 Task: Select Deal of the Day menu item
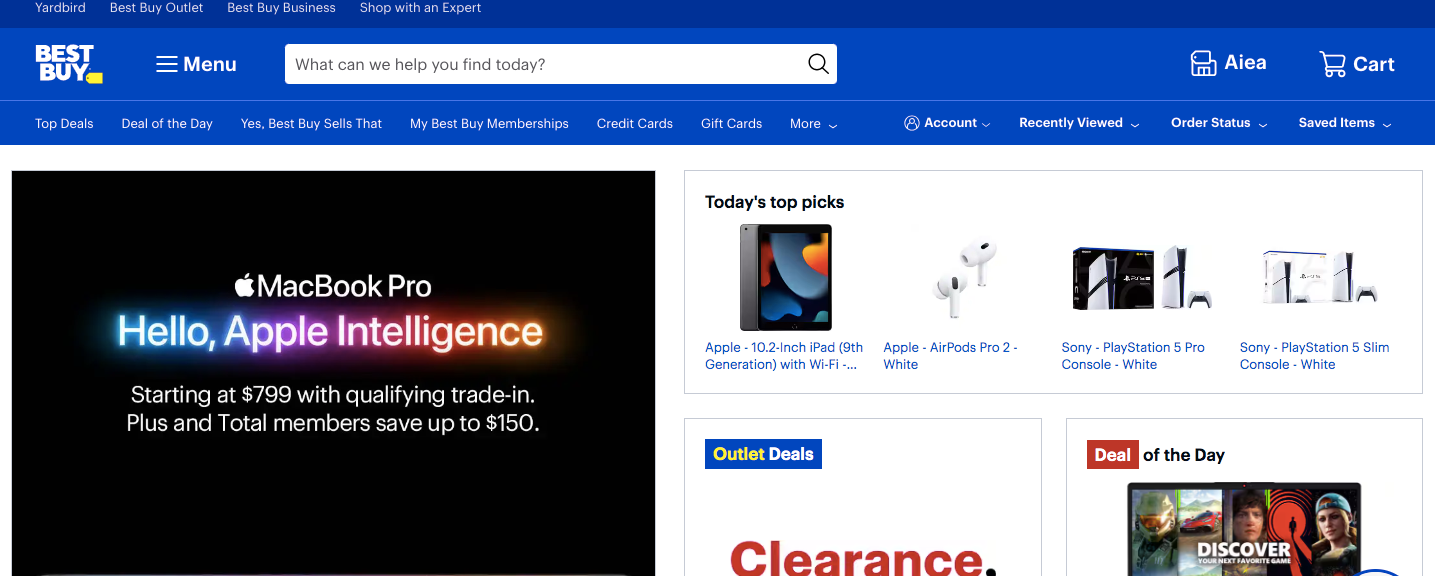[167, 124]
